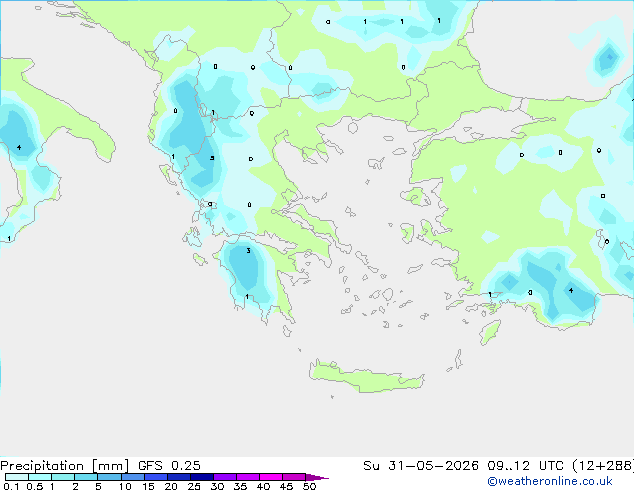634x490 pixels.
Task: Select the 35–40 mm violet legend swatch
Action: tap(248, 477)
